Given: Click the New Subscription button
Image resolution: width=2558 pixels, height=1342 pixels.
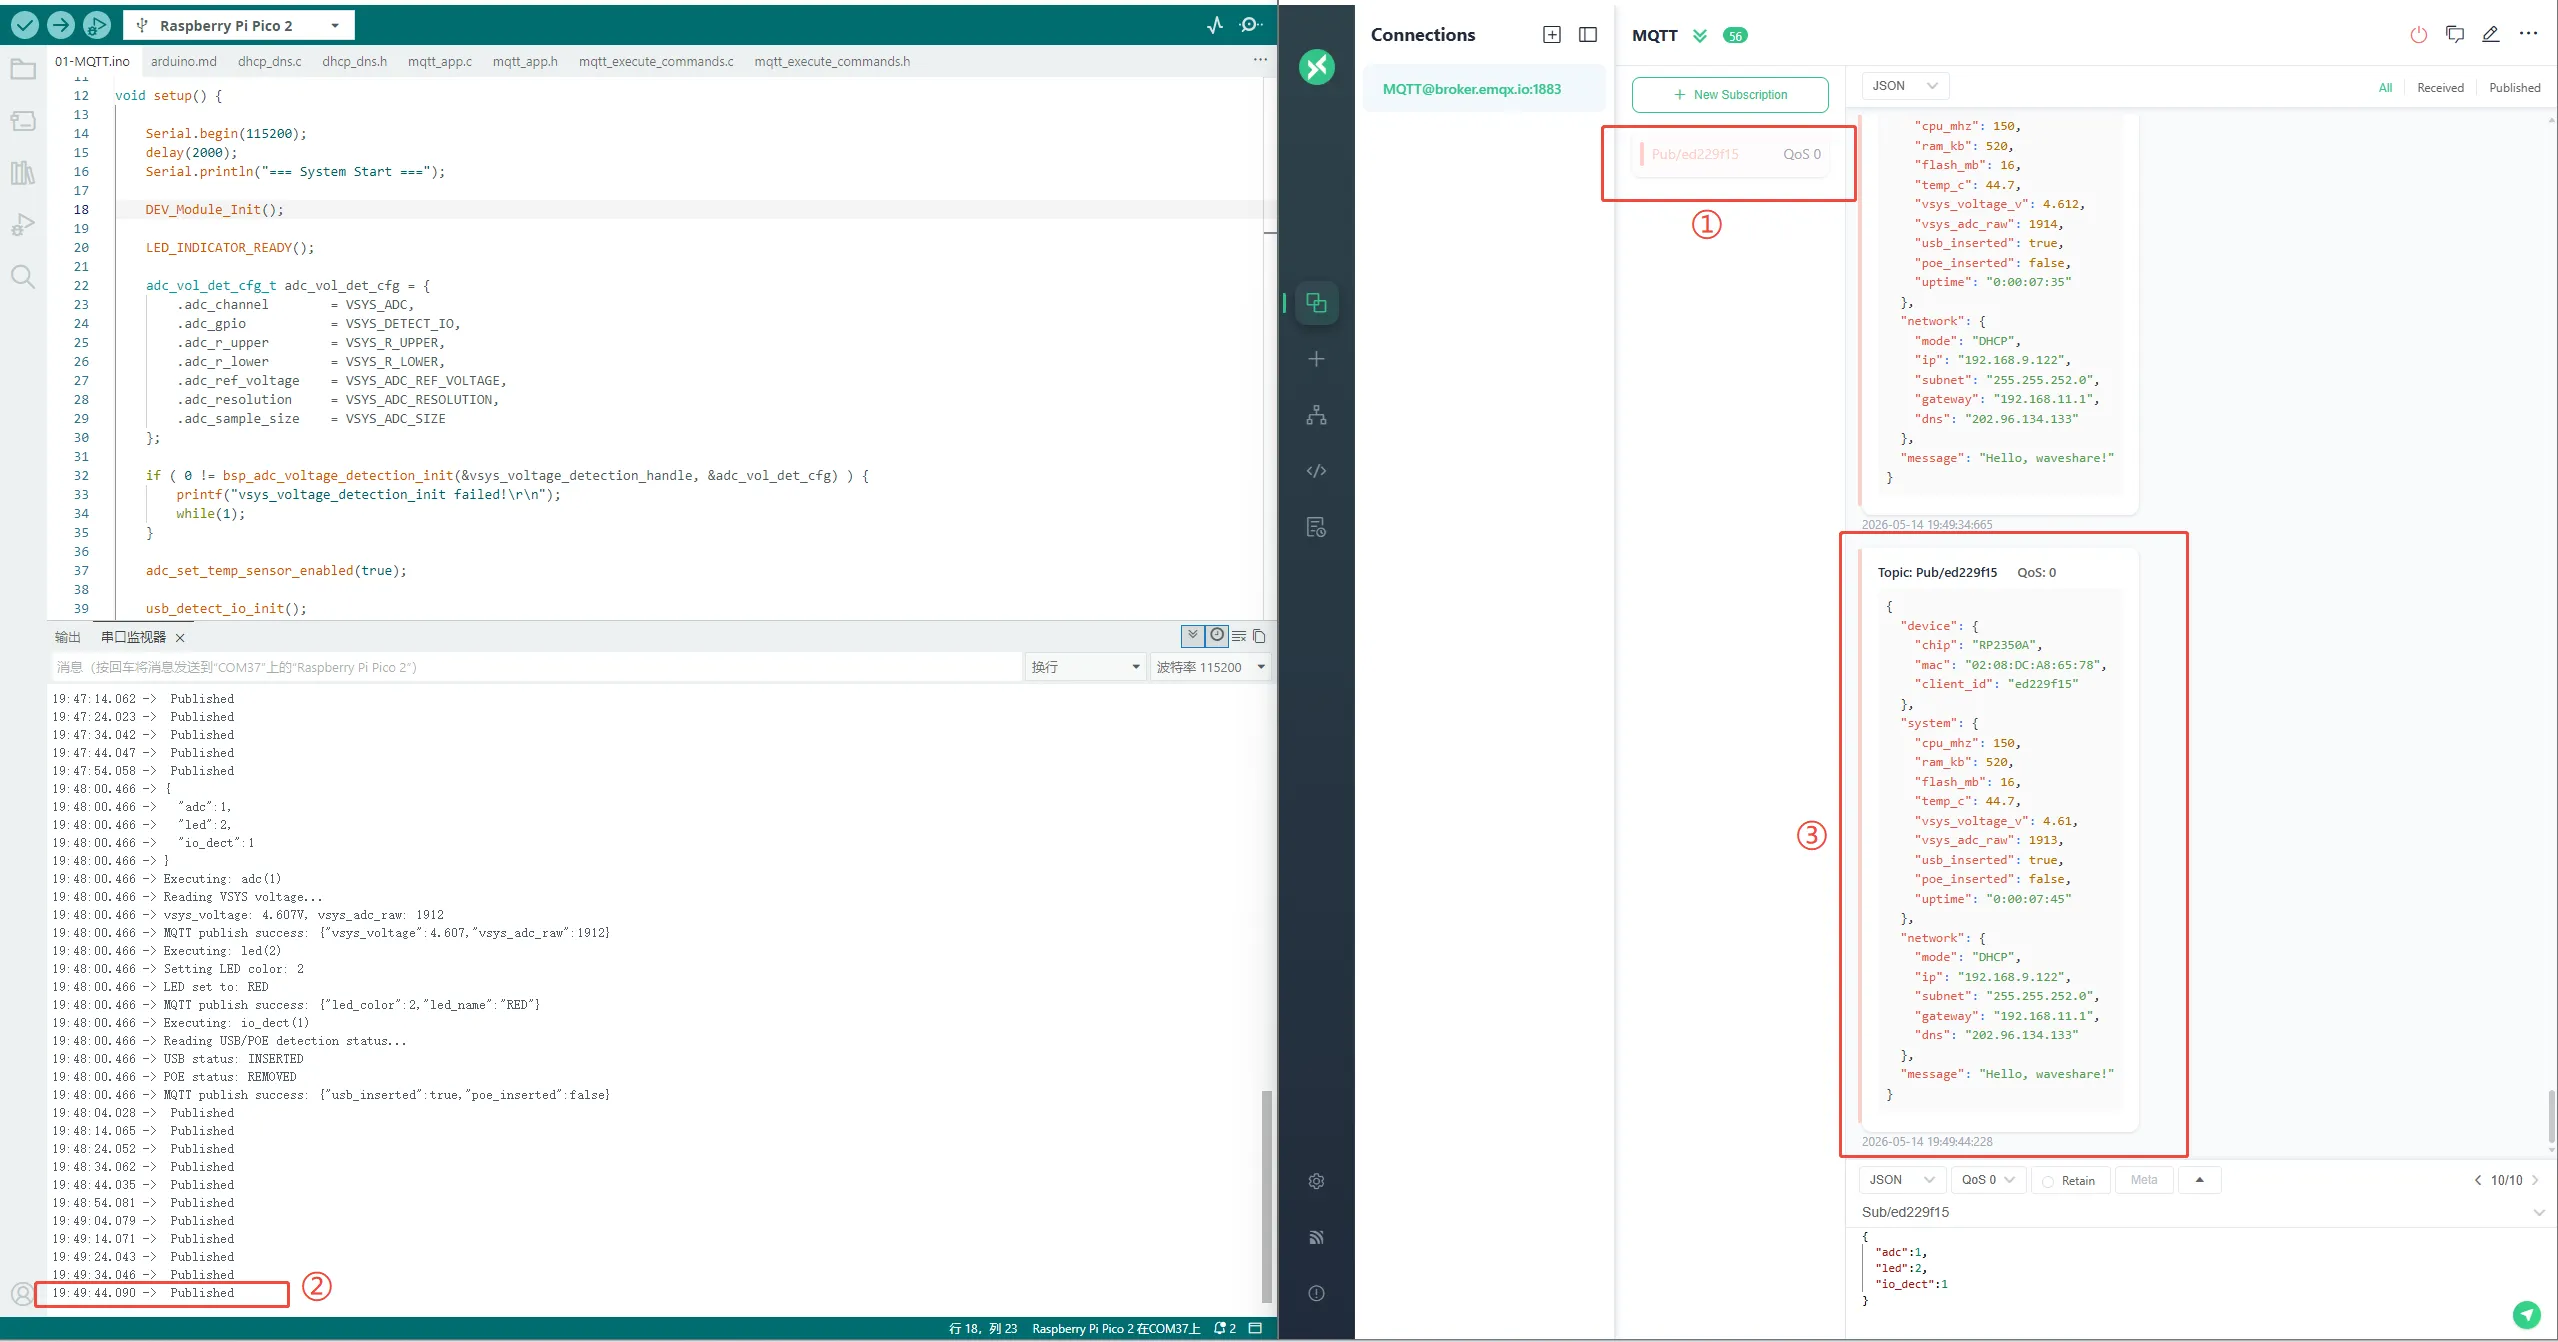Looking at the screenshot, I should (1730, 95).
